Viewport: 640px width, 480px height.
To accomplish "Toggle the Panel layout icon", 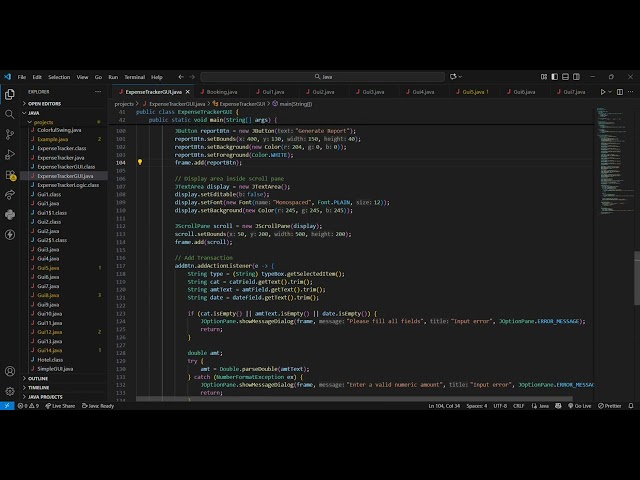I will [x=565, y=77].
